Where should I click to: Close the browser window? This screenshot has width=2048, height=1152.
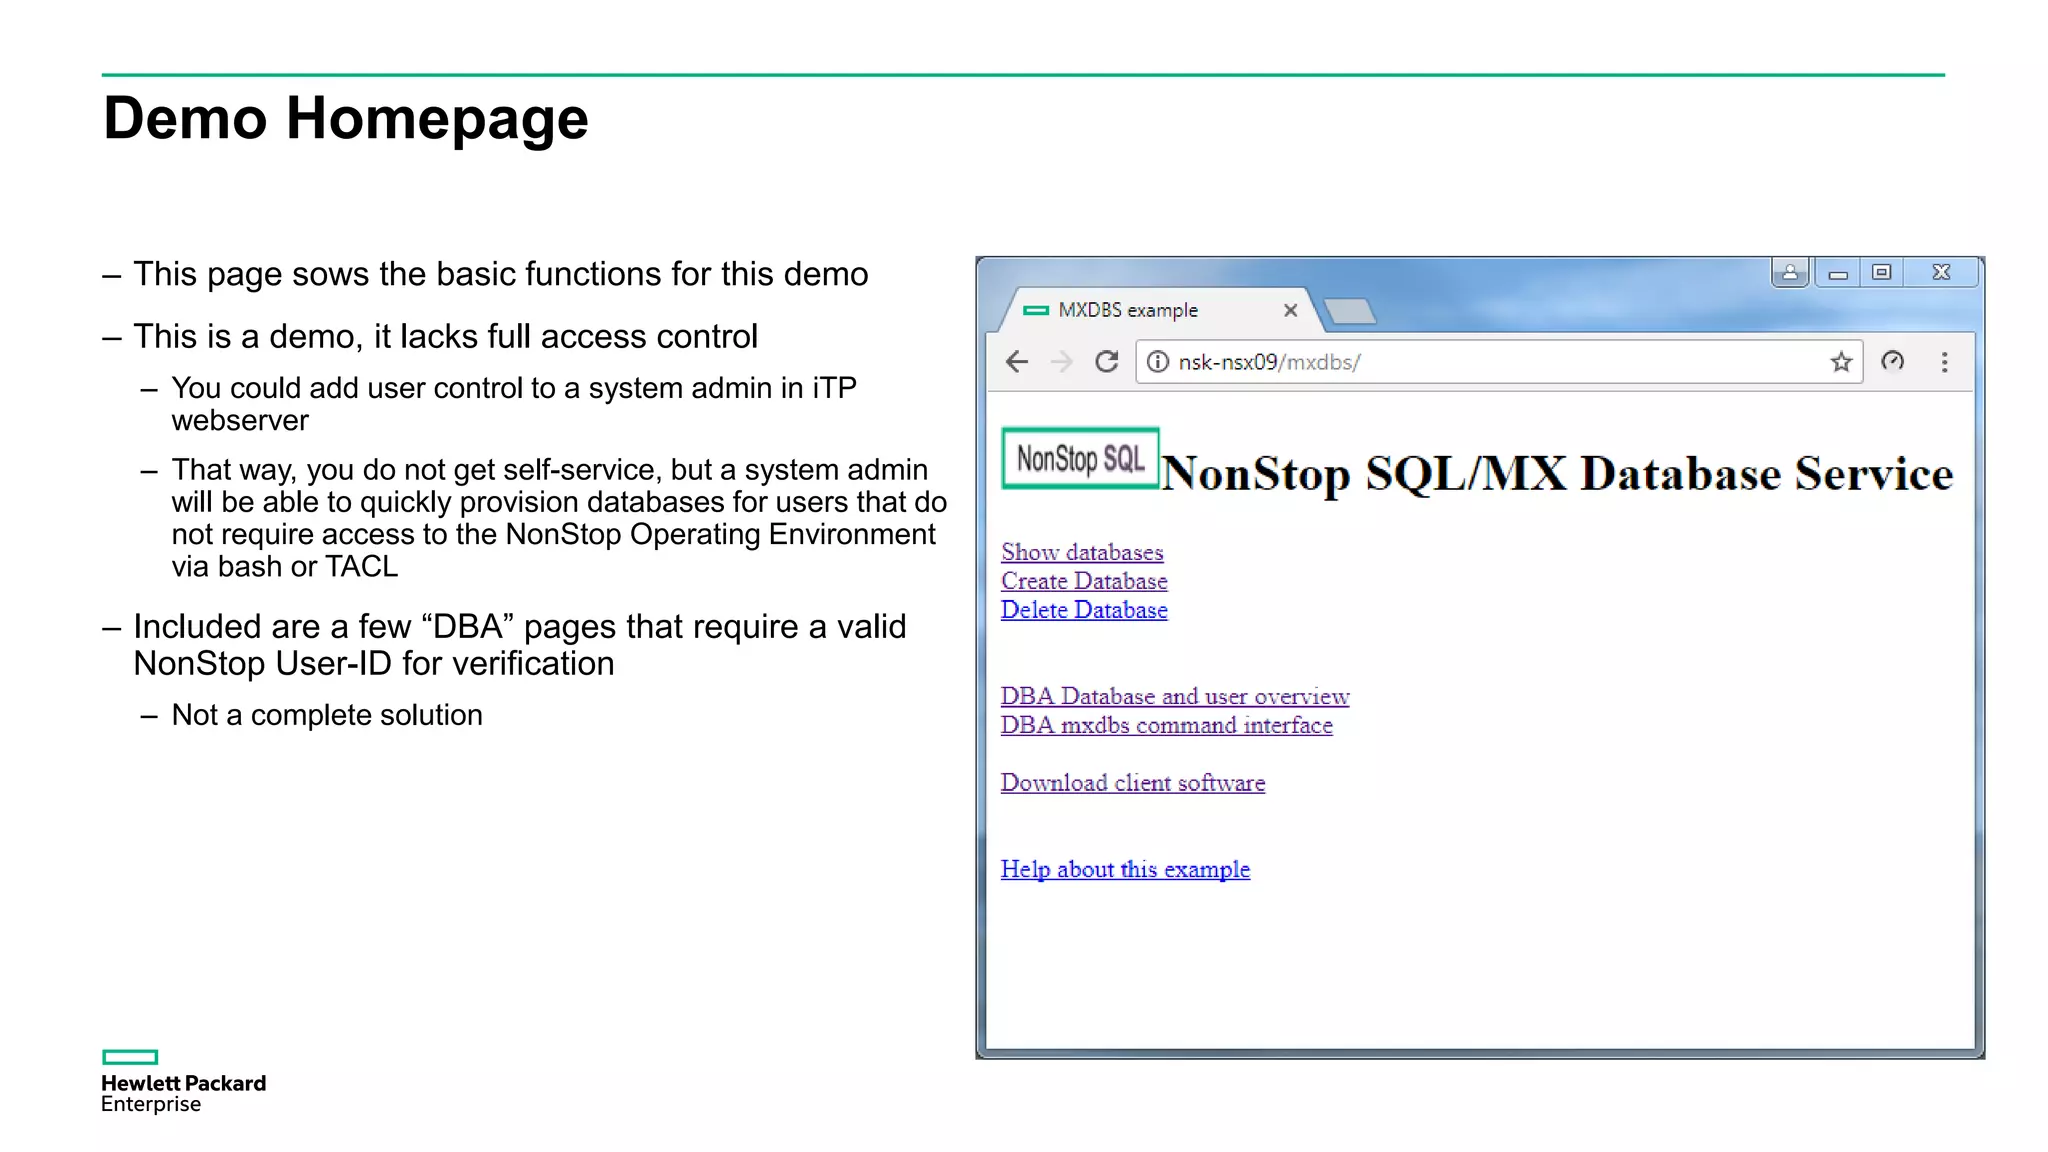click(x=1941, y=272)
